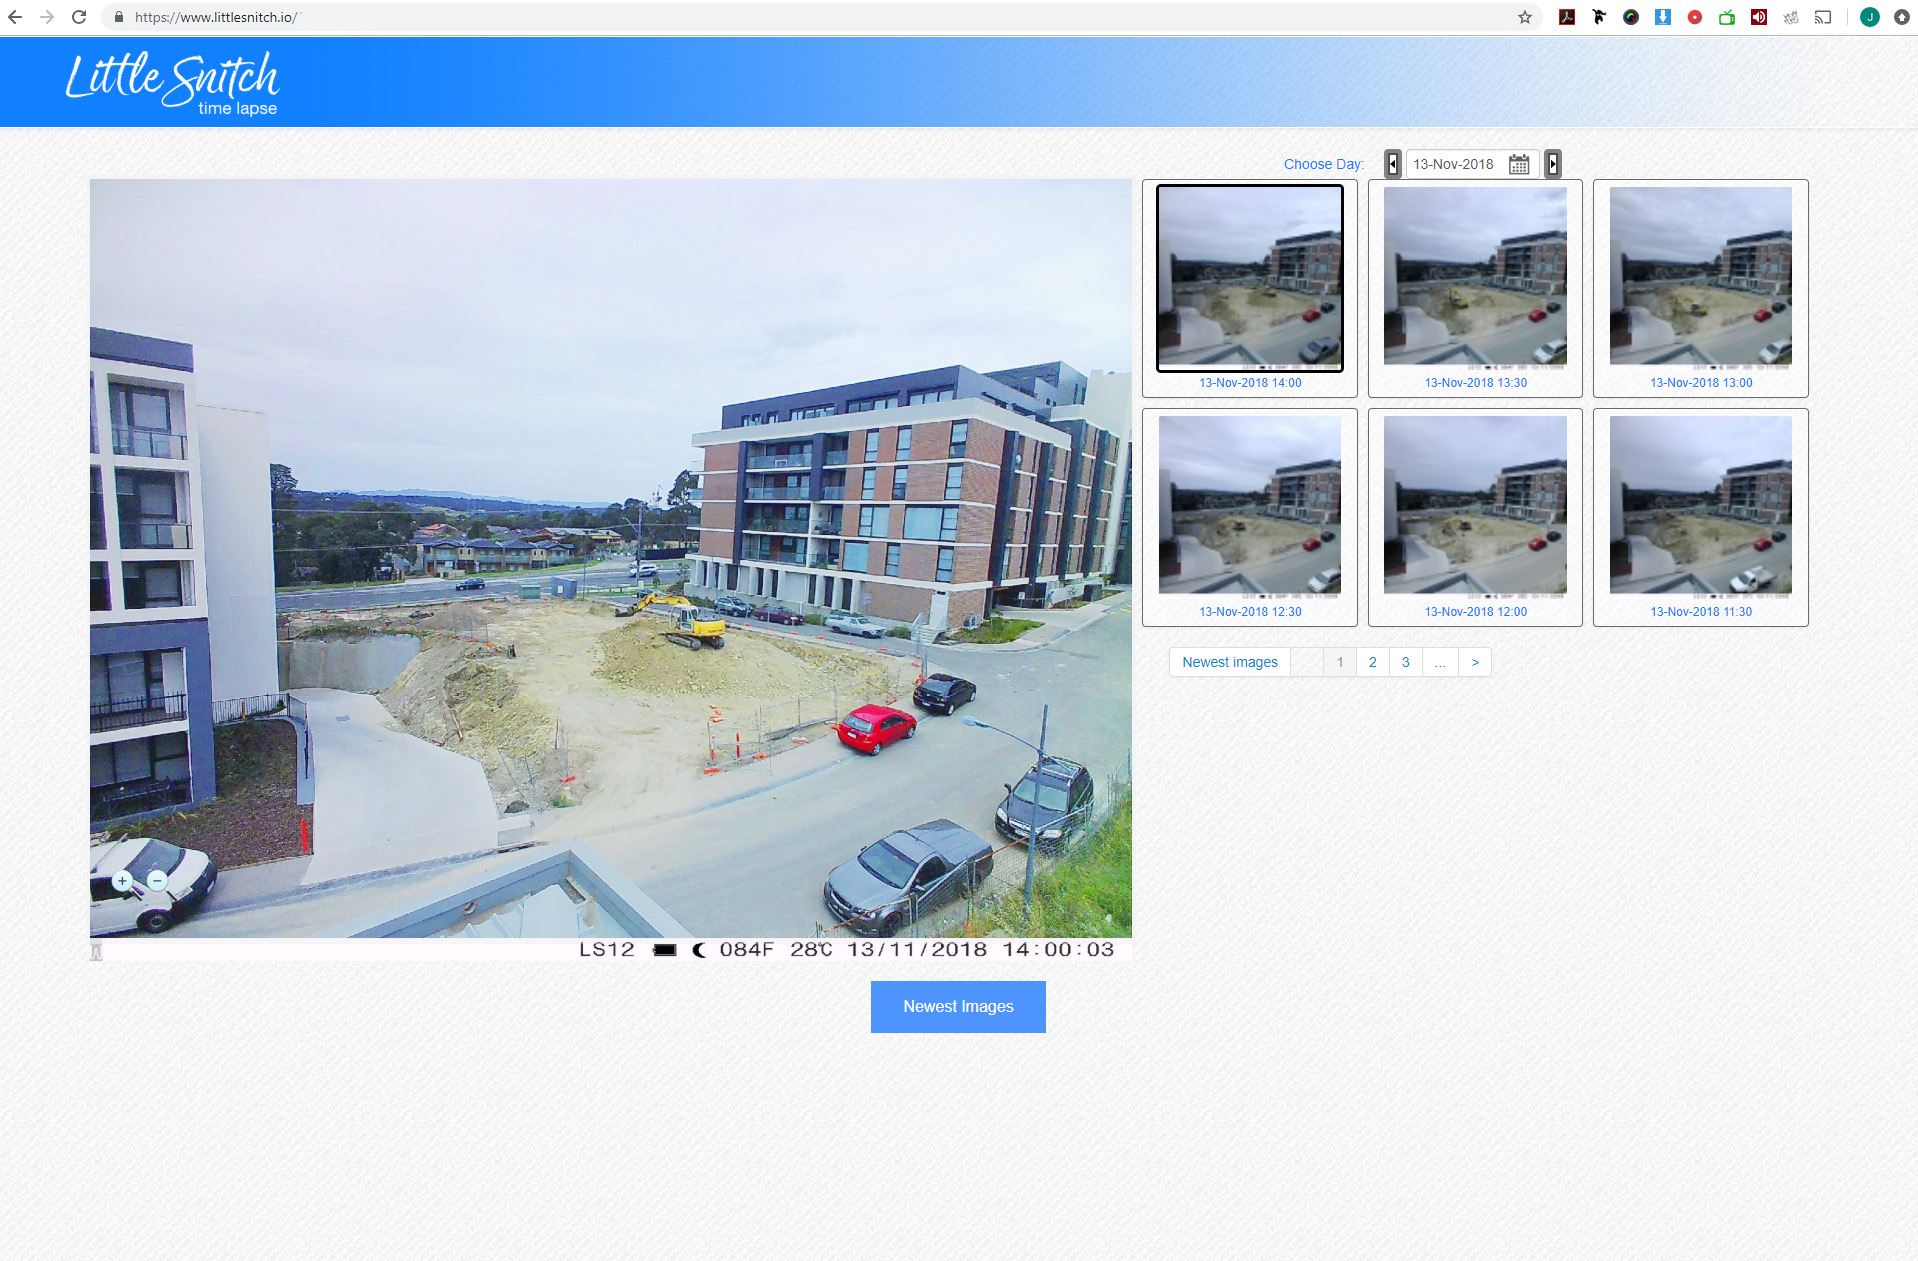The height and width of the screenshot is (1261, 1918).
Task: Open the calendar date picker icon
Action: [x=1518, y=164]
